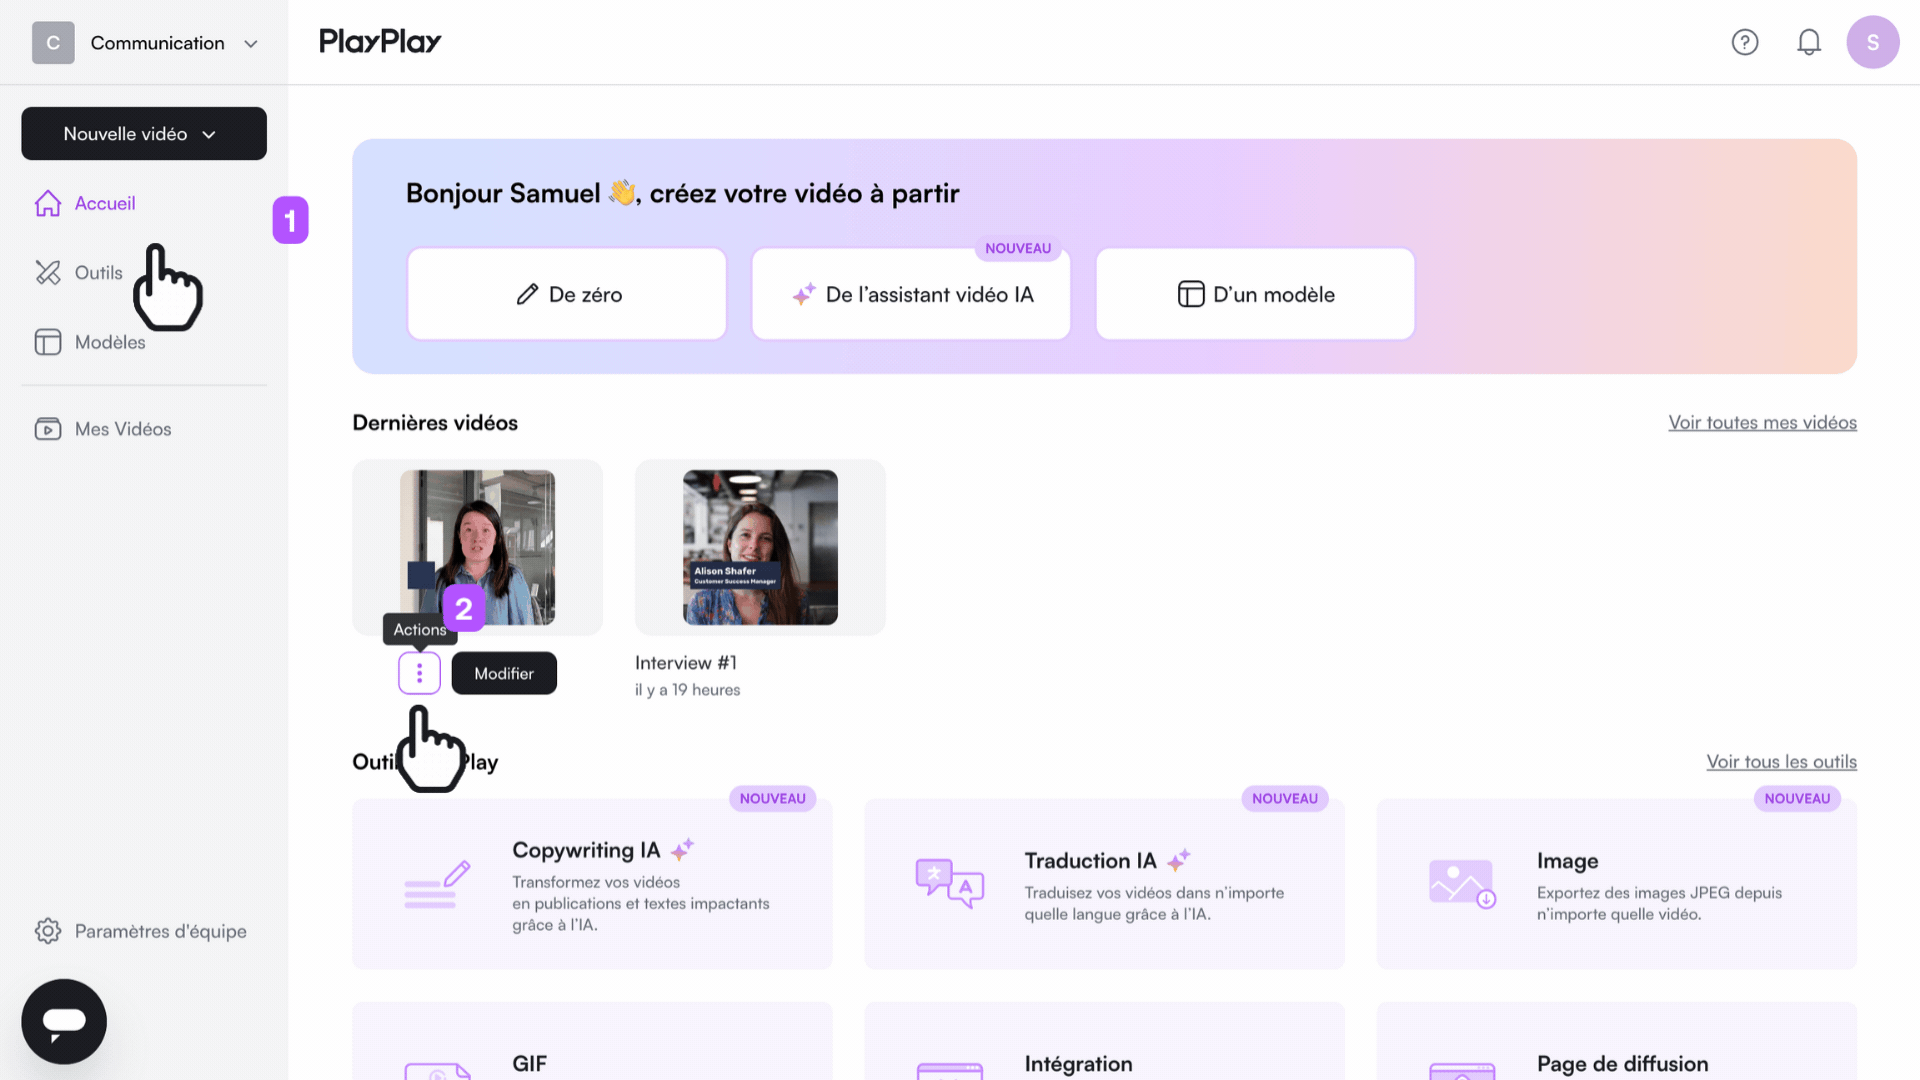Open the help question mark icon
The height and width of the screenshot is (1080, 1920).
[1745, 42]
